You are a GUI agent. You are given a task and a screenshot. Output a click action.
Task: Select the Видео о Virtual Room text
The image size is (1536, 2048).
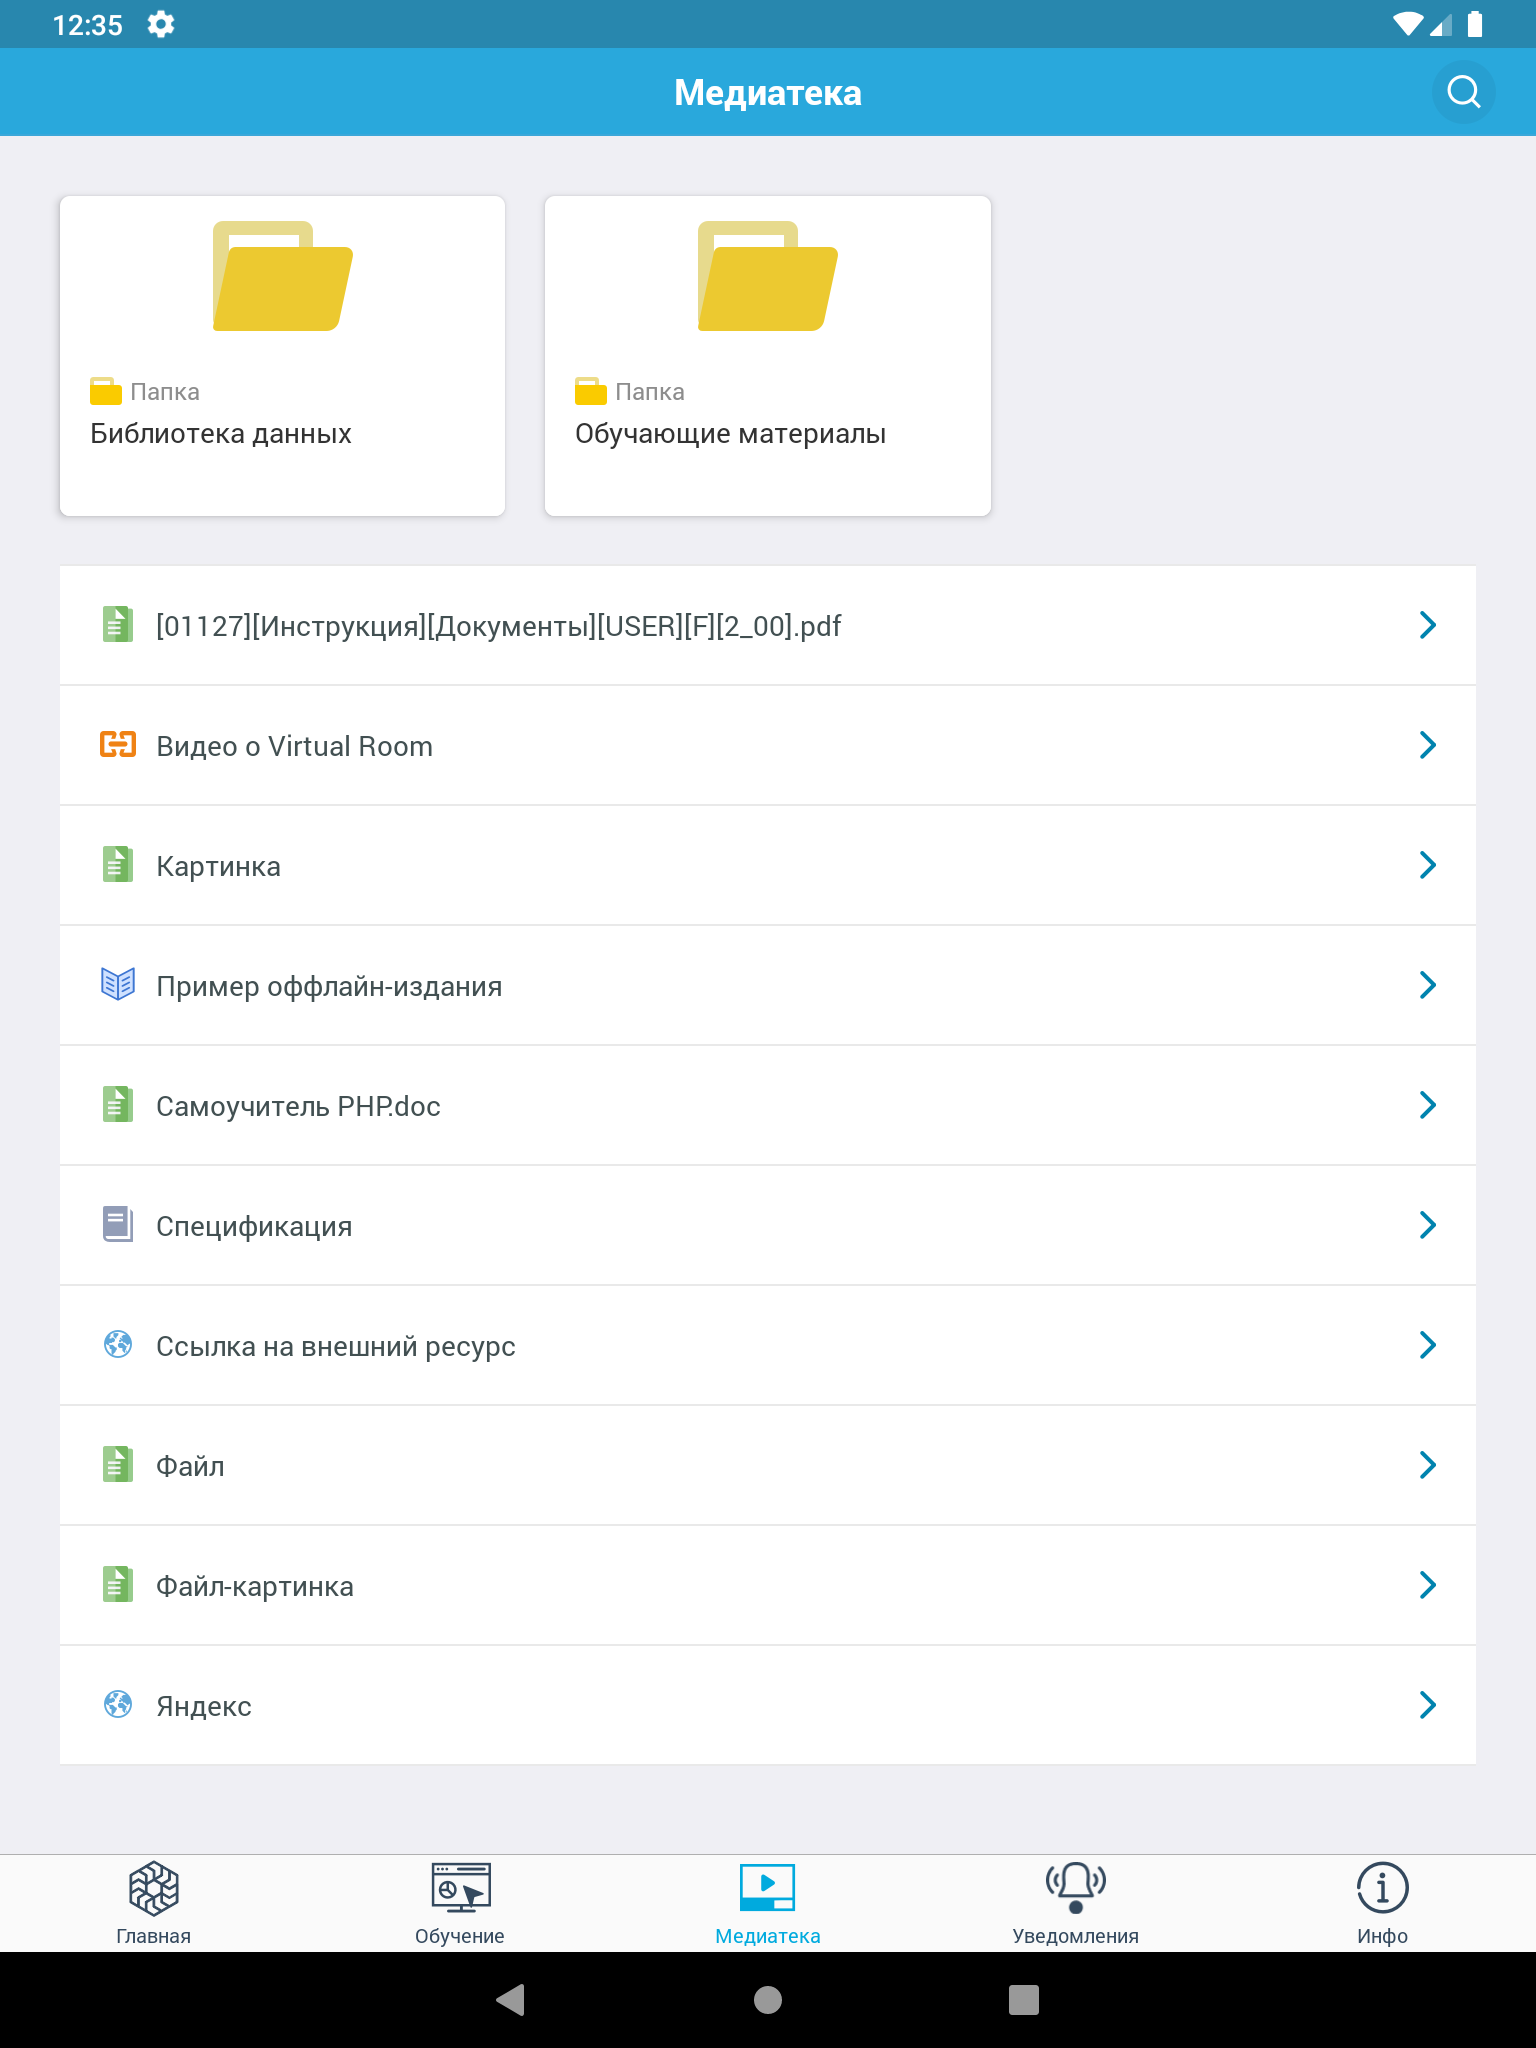[x=295, y=746]
